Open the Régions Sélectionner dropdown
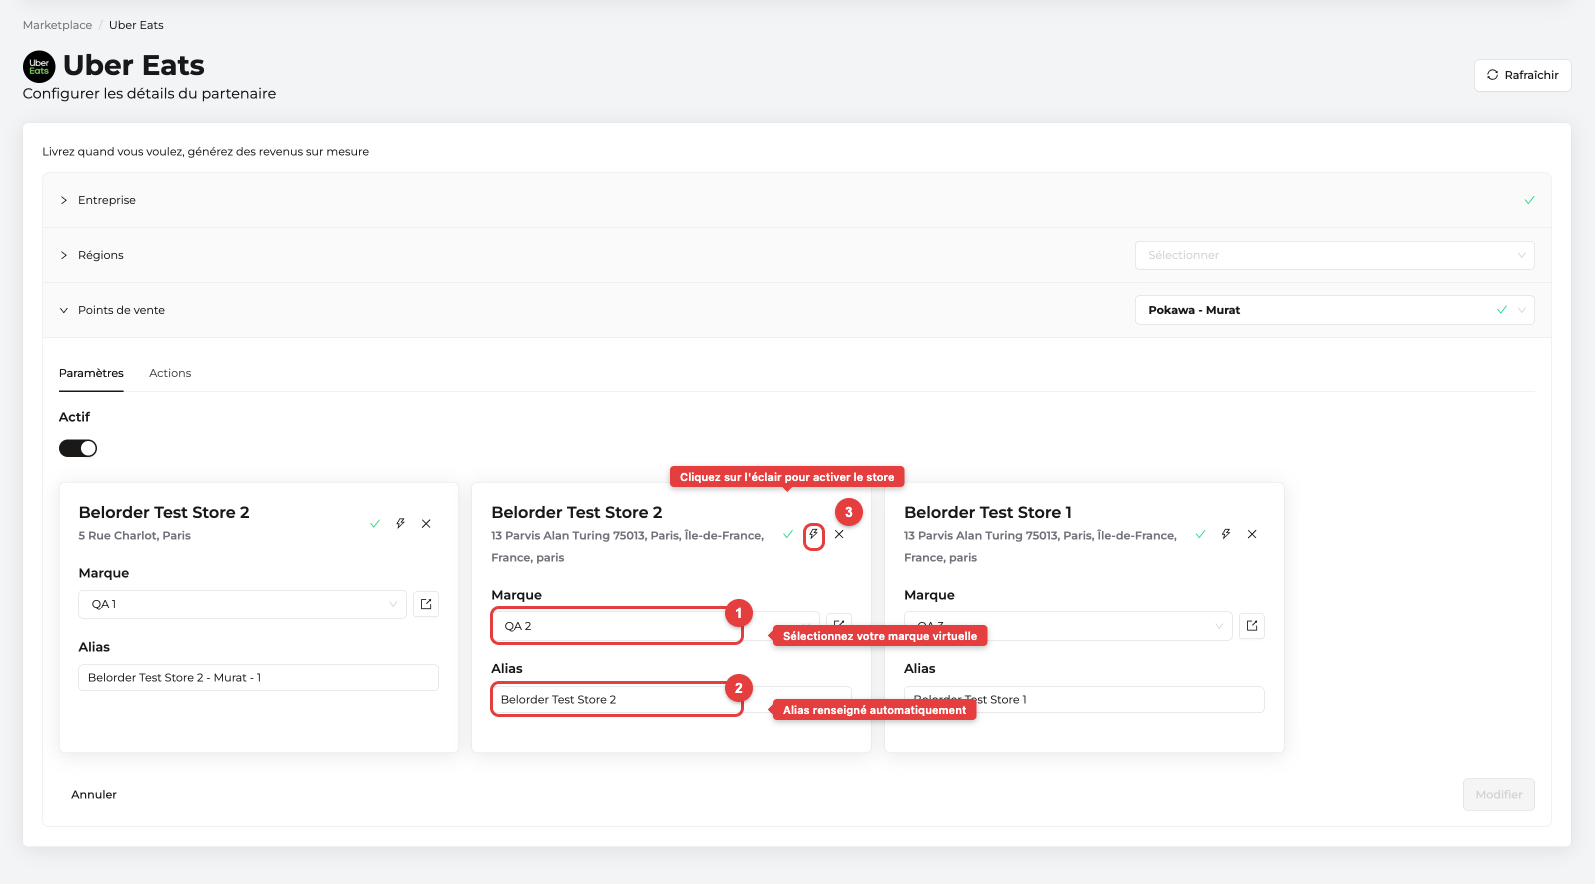Screen dimensions: 1595x884 pyautogui.click(x=1334, y=255)
